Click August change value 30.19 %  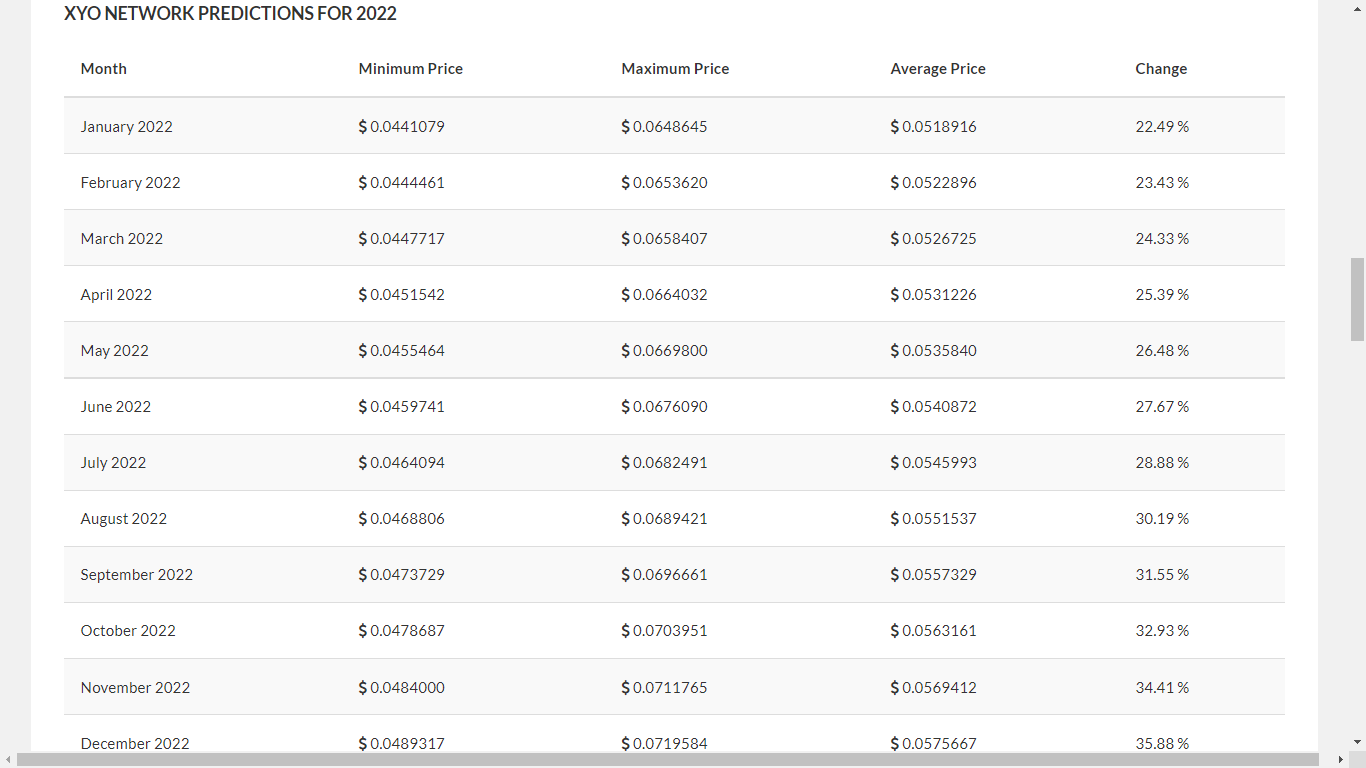1162,519
